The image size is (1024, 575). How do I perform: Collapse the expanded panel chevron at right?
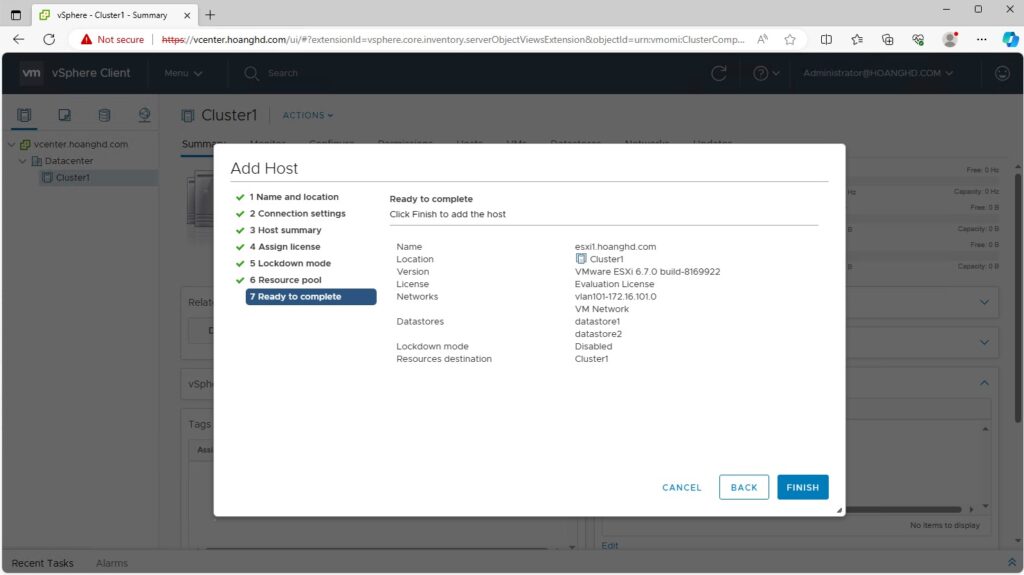[x=984, y=383]
